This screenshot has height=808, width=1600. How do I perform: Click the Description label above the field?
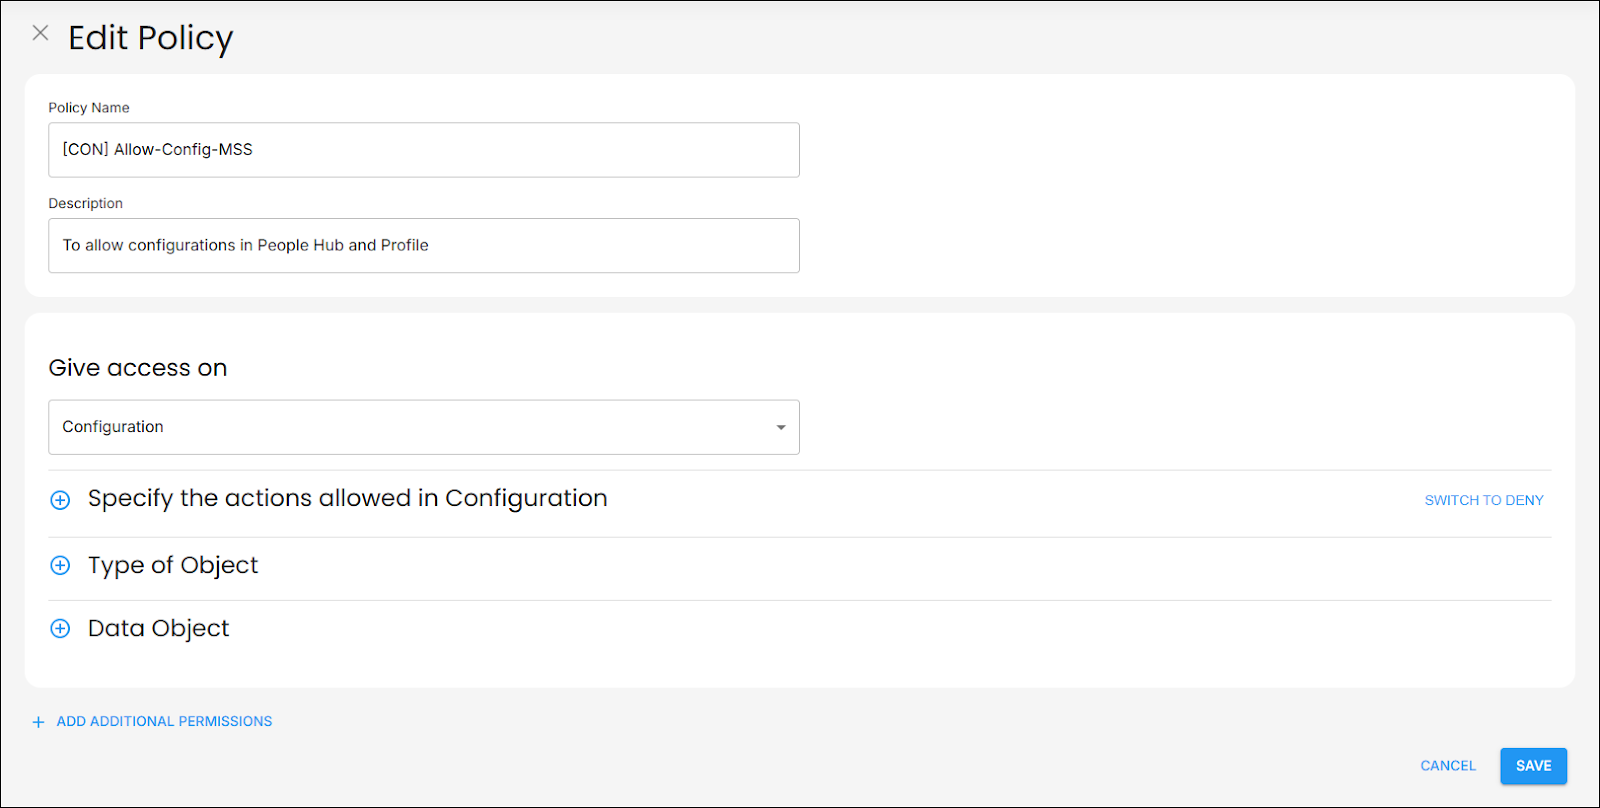click(85, 203)
